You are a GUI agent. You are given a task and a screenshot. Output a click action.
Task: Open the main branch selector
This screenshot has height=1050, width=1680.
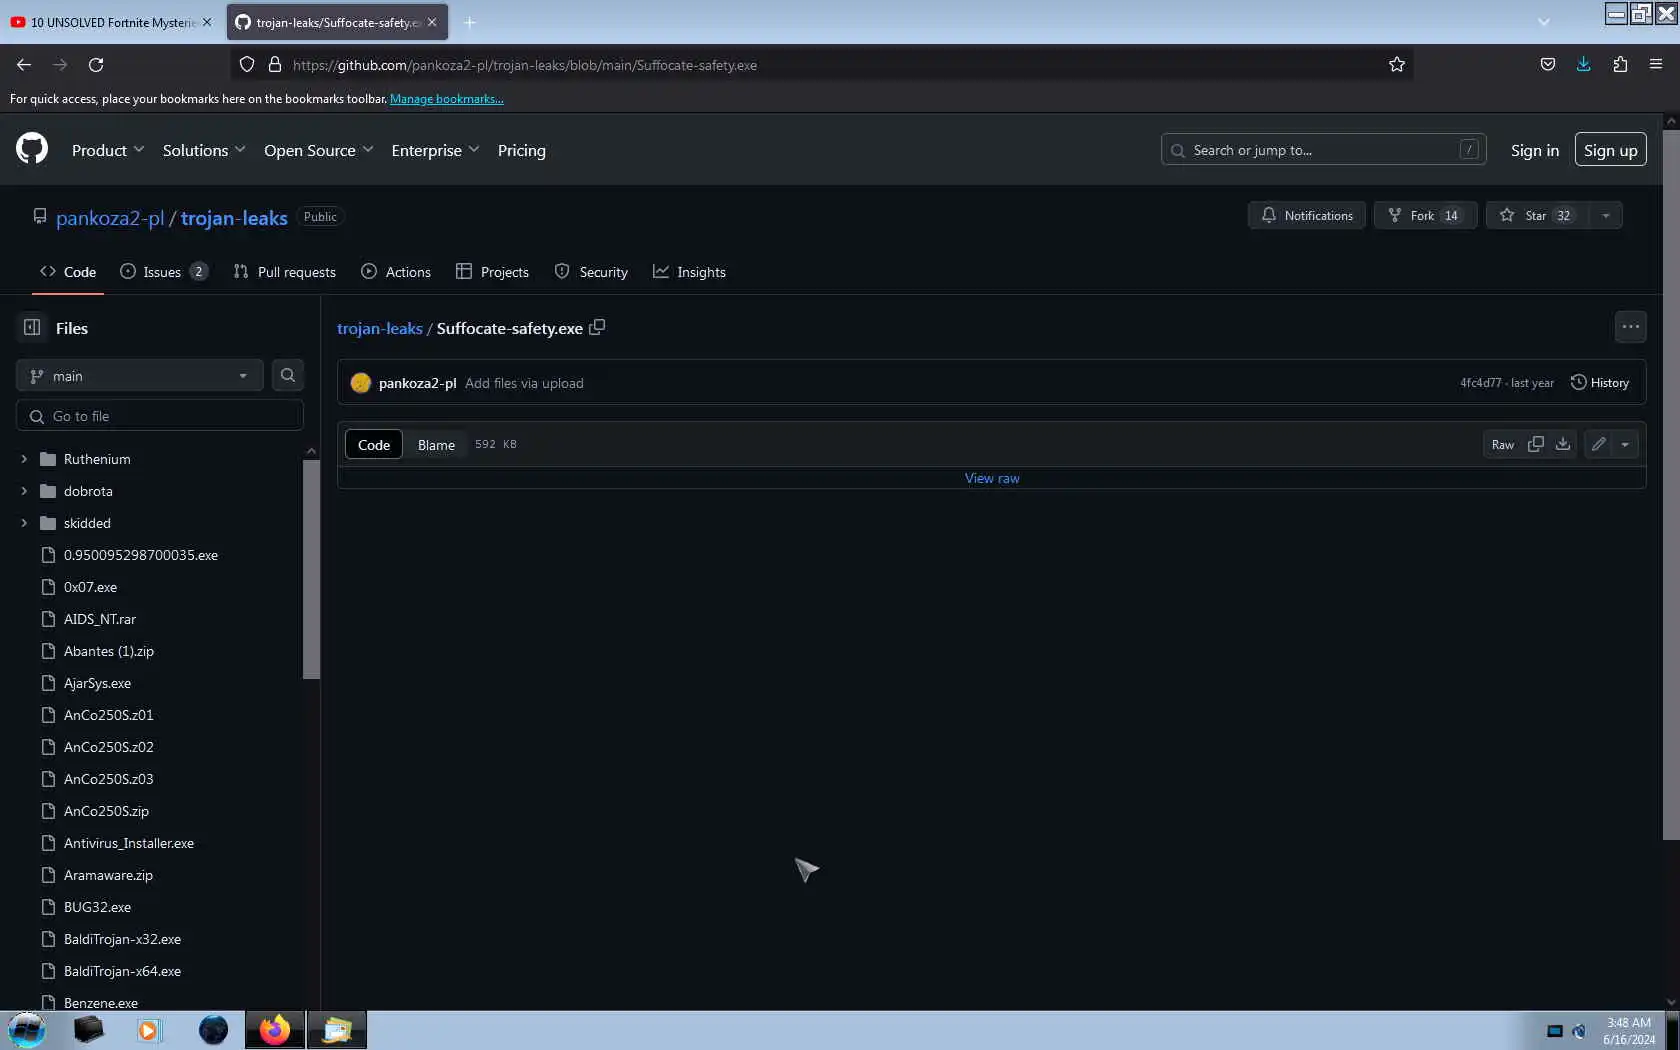coord(140,375)
